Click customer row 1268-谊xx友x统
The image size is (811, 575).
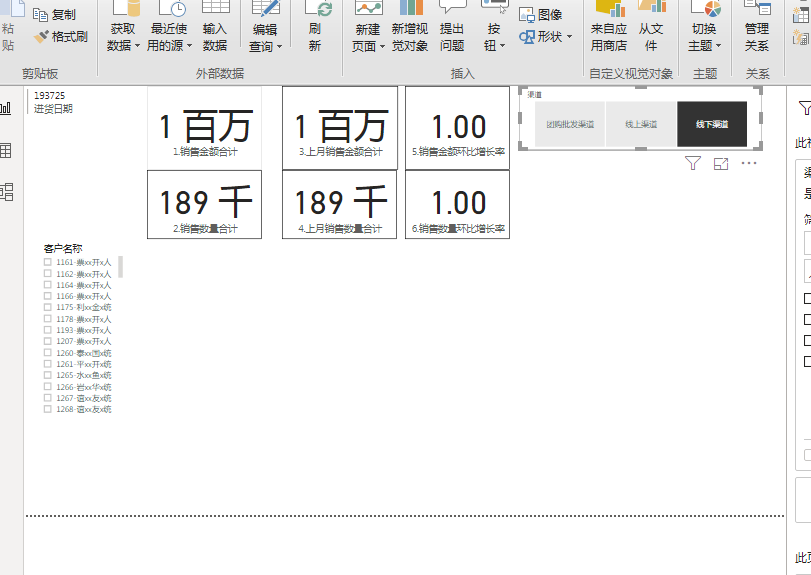(78, 409)
